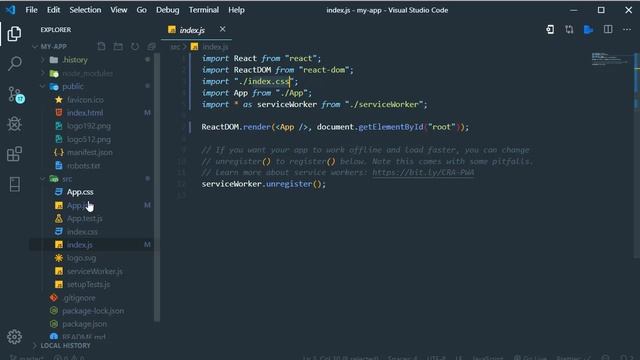Select index.js in the explorer tree
This screenshot has width=640, height=360.
point(80,245)
